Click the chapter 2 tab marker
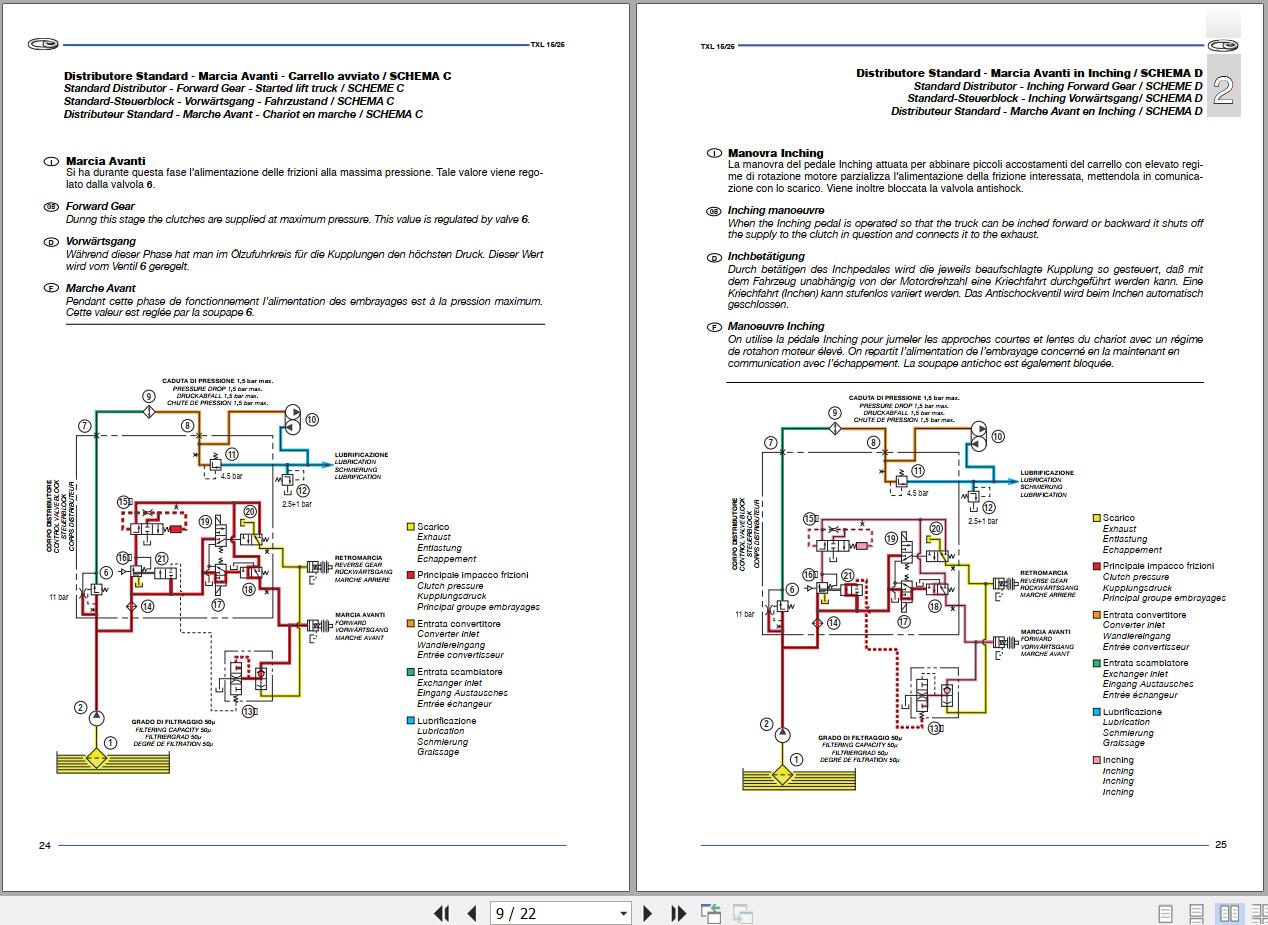1268x925 pixels. tap(1223, 92)
